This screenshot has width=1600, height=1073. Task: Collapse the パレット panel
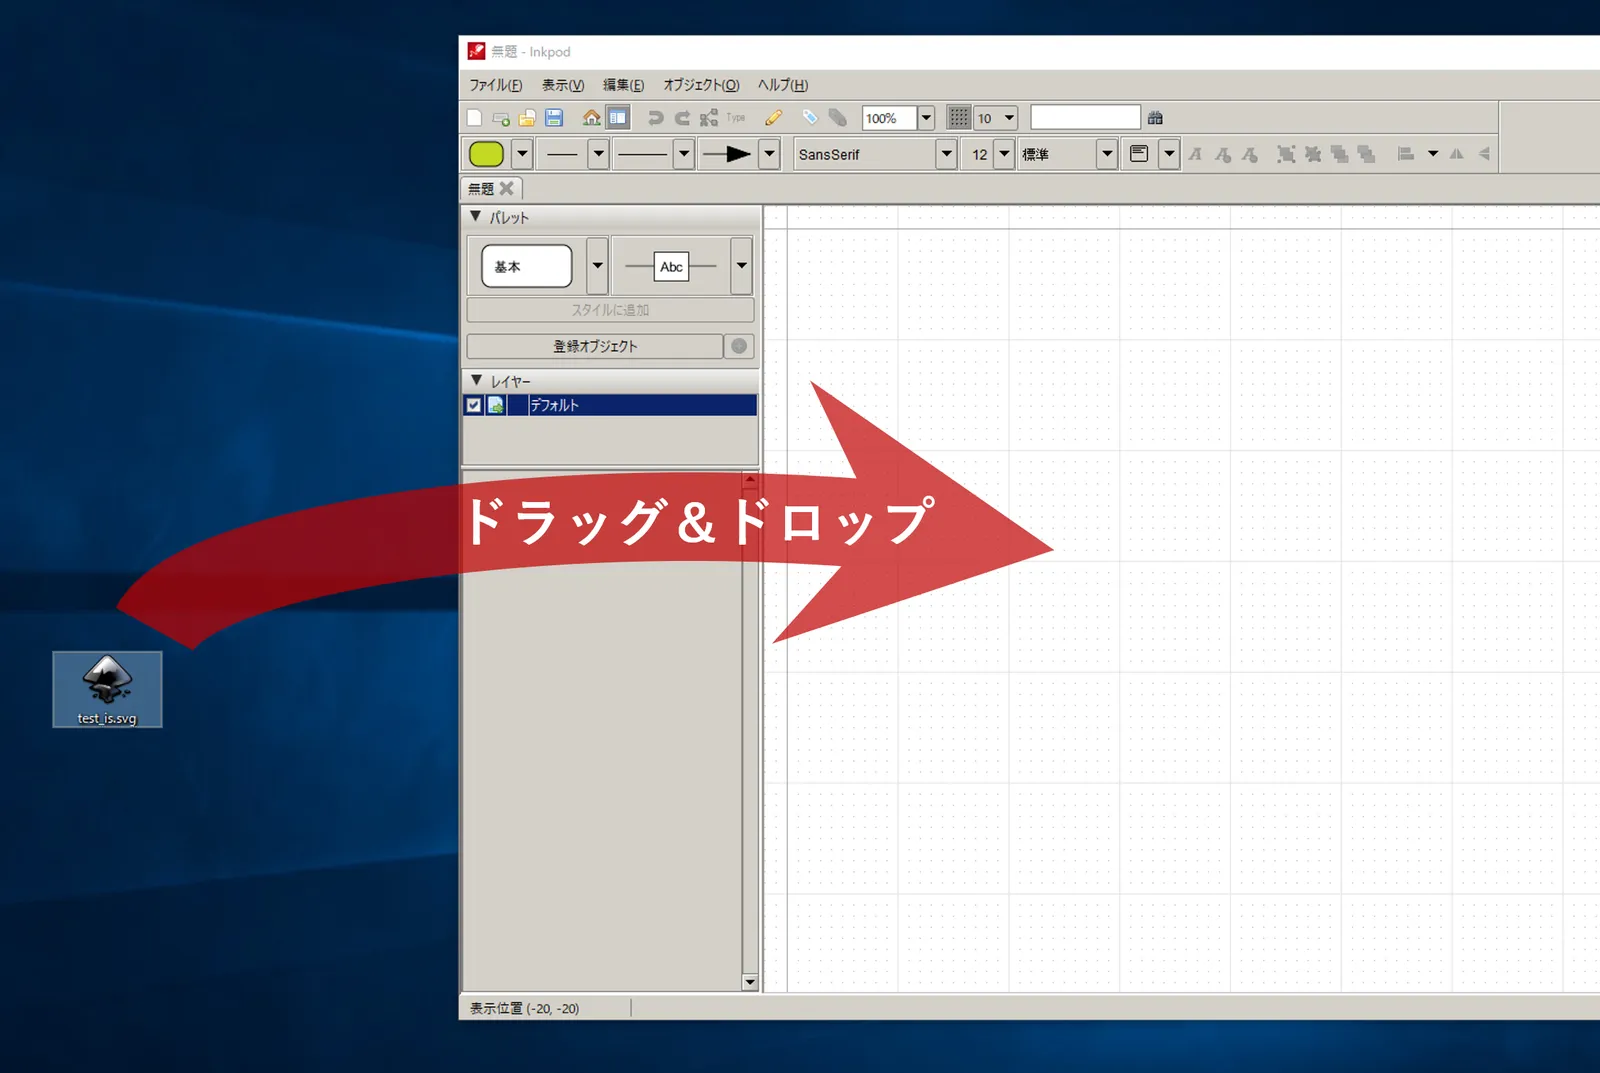[x=476, y=216]
